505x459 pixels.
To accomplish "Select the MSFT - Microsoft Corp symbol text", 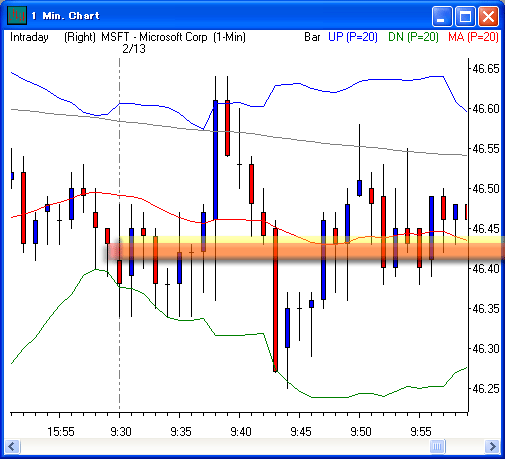I will [x=154, y=37].
